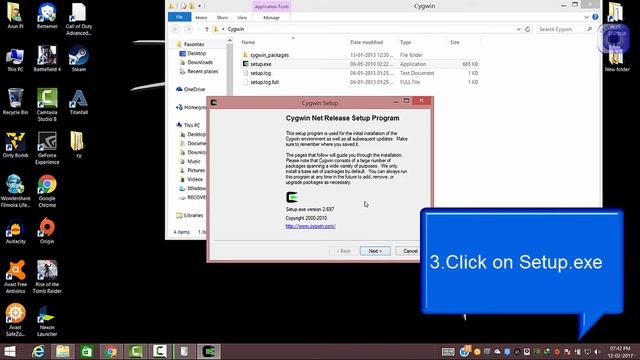Open Titanfall desktop shortcut
This screenshot has height=360, width=640.
tap(78, 102)
